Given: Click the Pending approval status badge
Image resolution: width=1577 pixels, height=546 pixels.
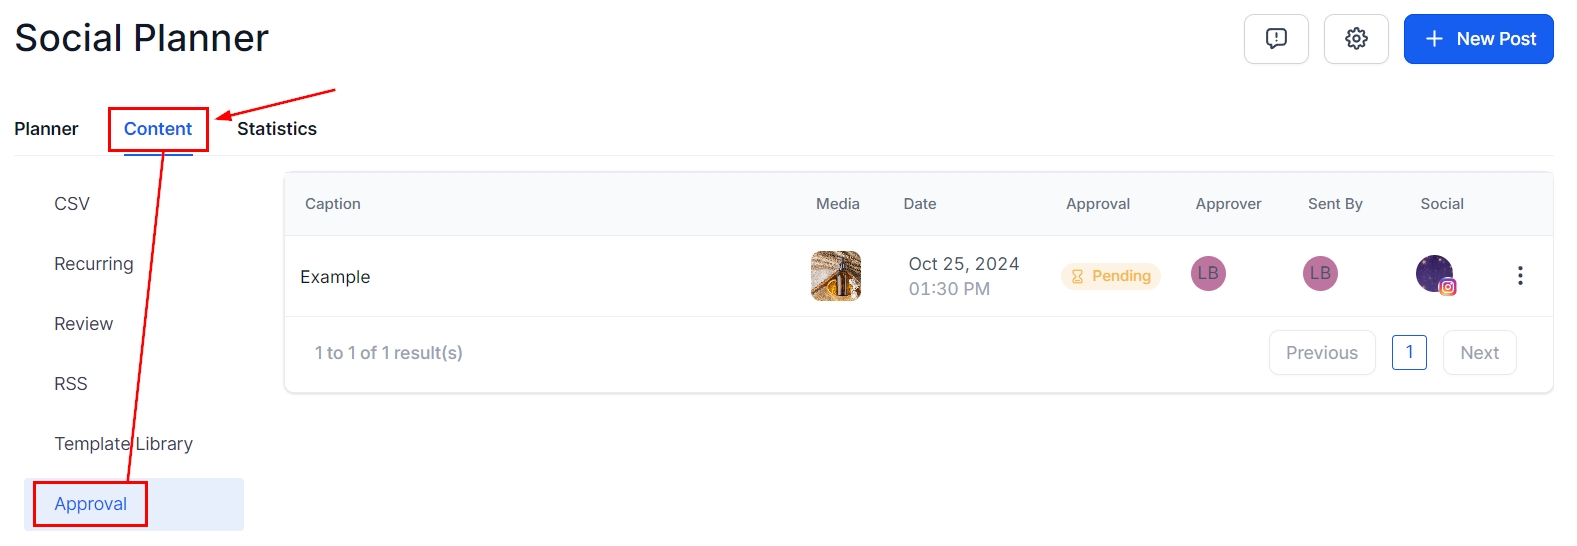Looking at the screenshot, I should coord(1111,276).
